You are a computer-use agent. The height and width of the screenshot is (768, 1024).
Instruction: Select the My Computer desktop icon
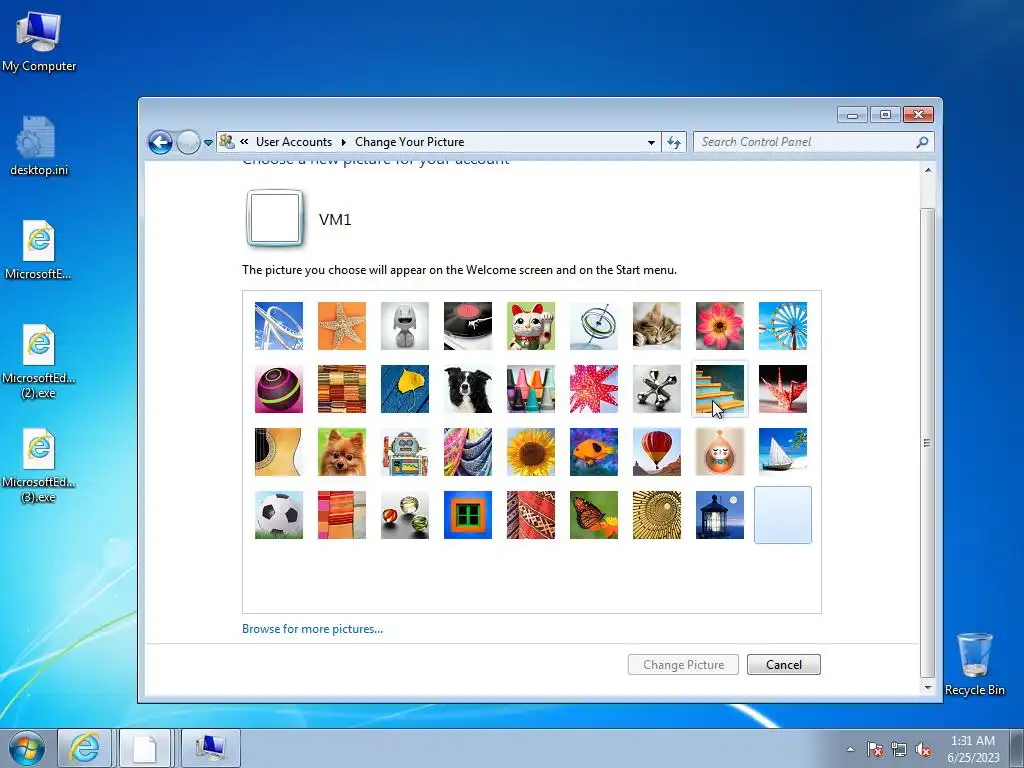pos(39,42)
